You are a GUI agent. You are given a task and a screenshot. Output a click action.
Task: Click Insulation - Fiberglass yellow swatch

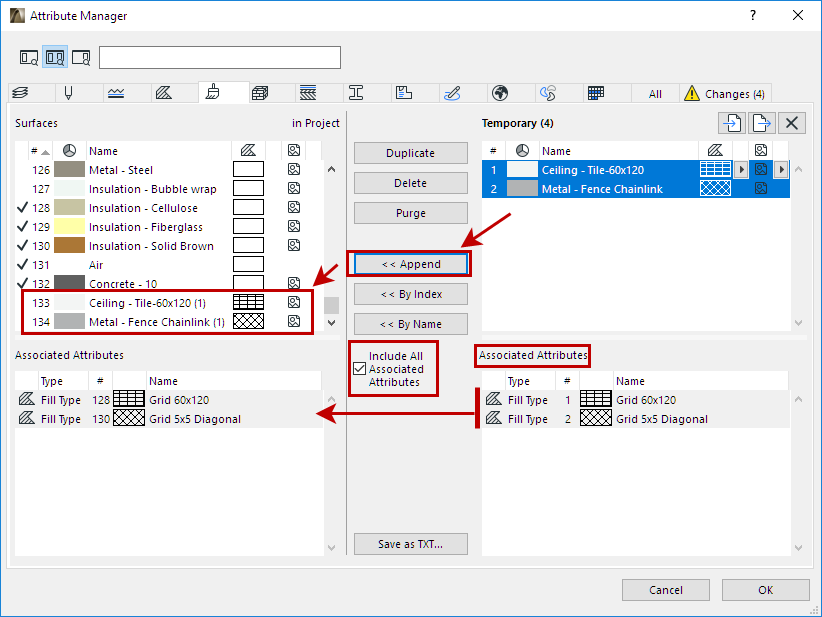click(69, 226)
